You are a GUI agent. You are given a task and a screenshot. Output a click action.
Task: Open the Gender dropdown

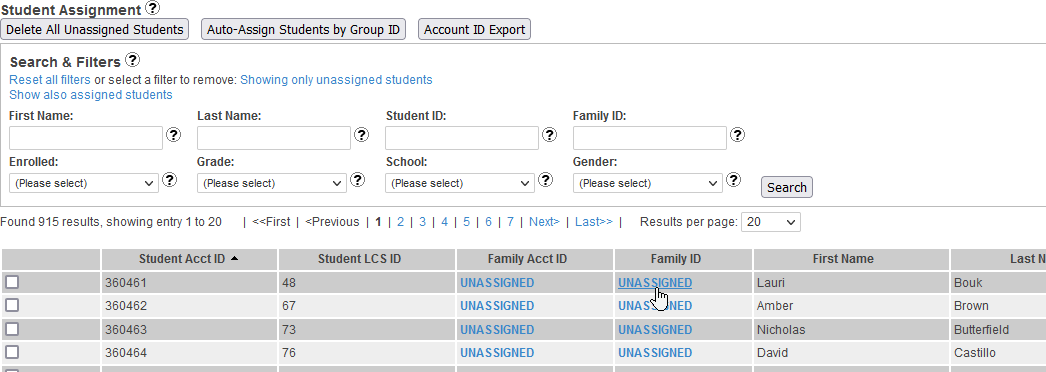coord(648,183)
